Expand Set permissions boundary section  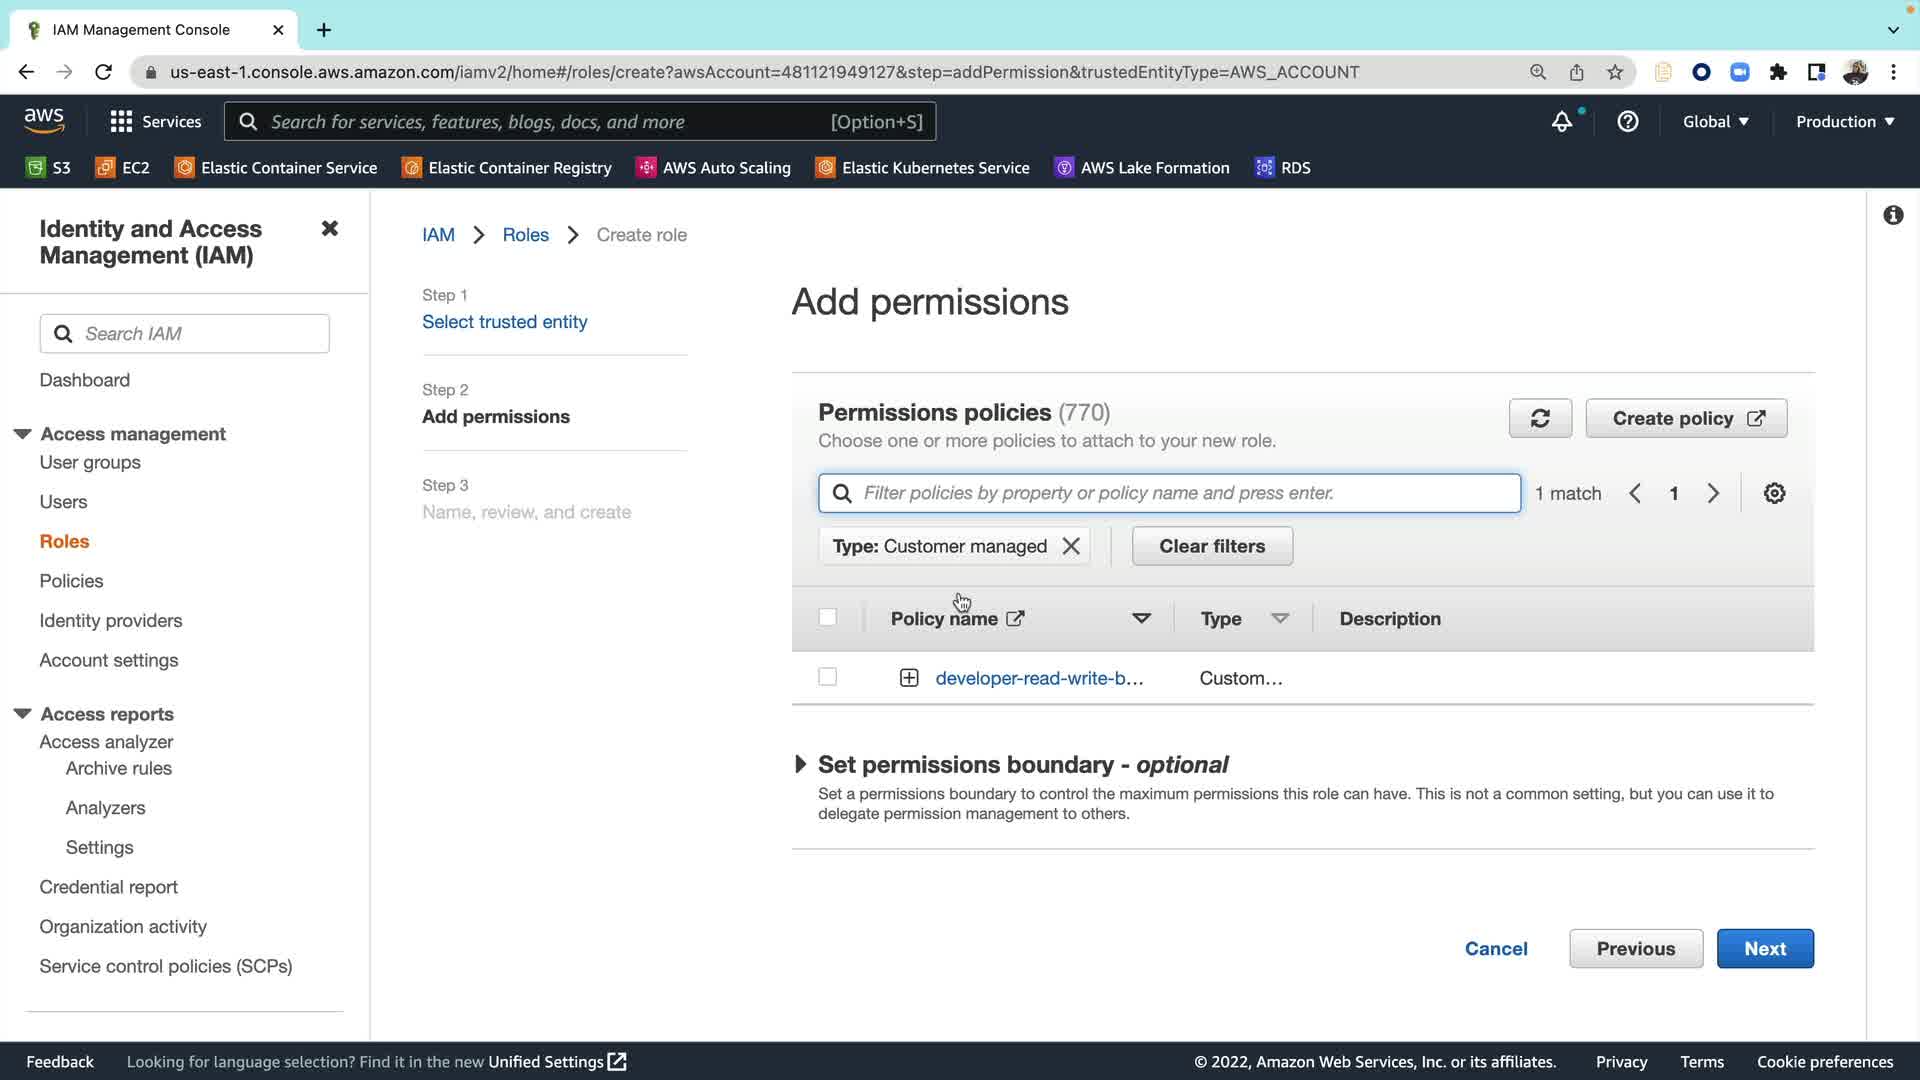[800, 764]
